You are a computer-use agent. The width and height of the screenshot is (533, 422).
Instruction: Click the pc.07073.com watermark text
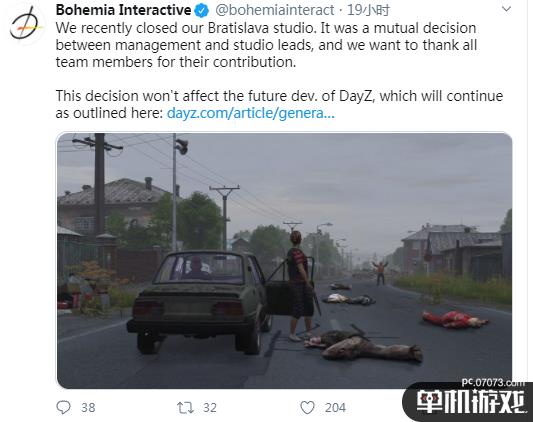pos(493,383)
